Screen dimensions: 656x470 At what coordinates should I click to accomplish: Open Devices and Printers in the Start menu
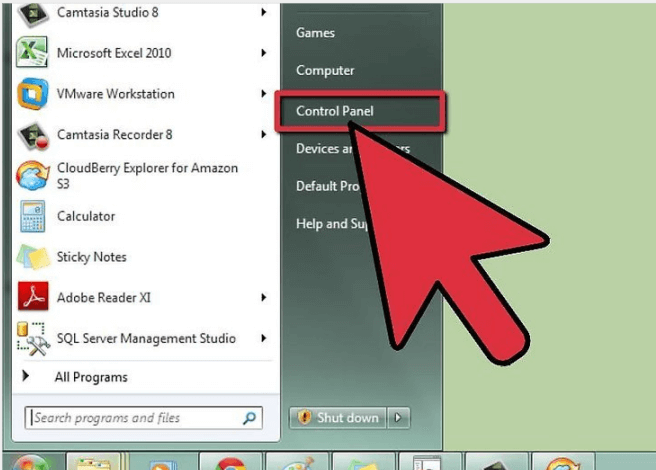click(x=353, y=149)
